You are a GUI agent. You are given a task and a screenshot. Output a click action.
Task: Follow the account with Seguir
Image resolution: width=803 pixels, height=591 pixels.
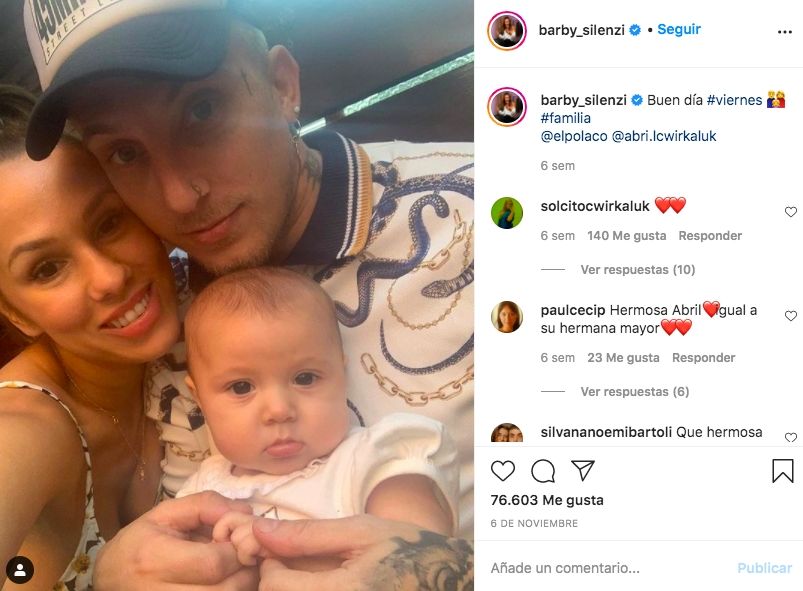click(x=679, y=29)
